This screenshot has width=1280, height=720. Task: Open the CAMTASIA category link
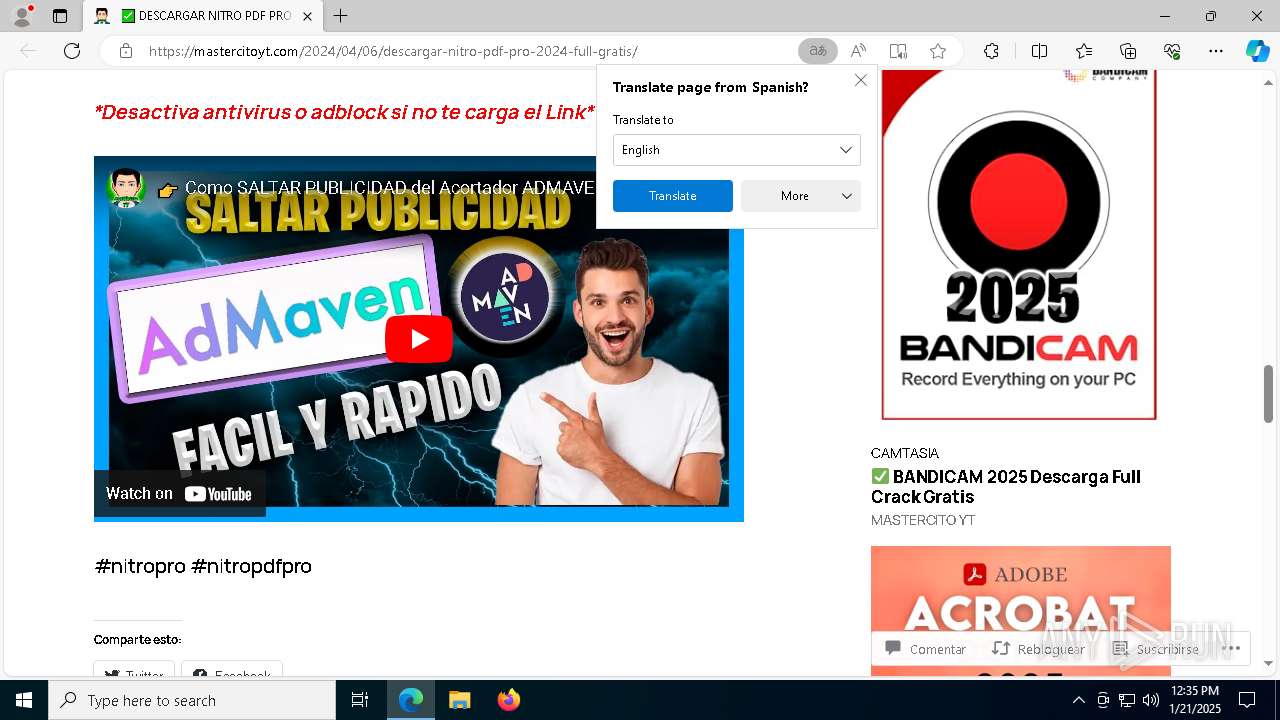pyautogui.click(x=905, y=453)
